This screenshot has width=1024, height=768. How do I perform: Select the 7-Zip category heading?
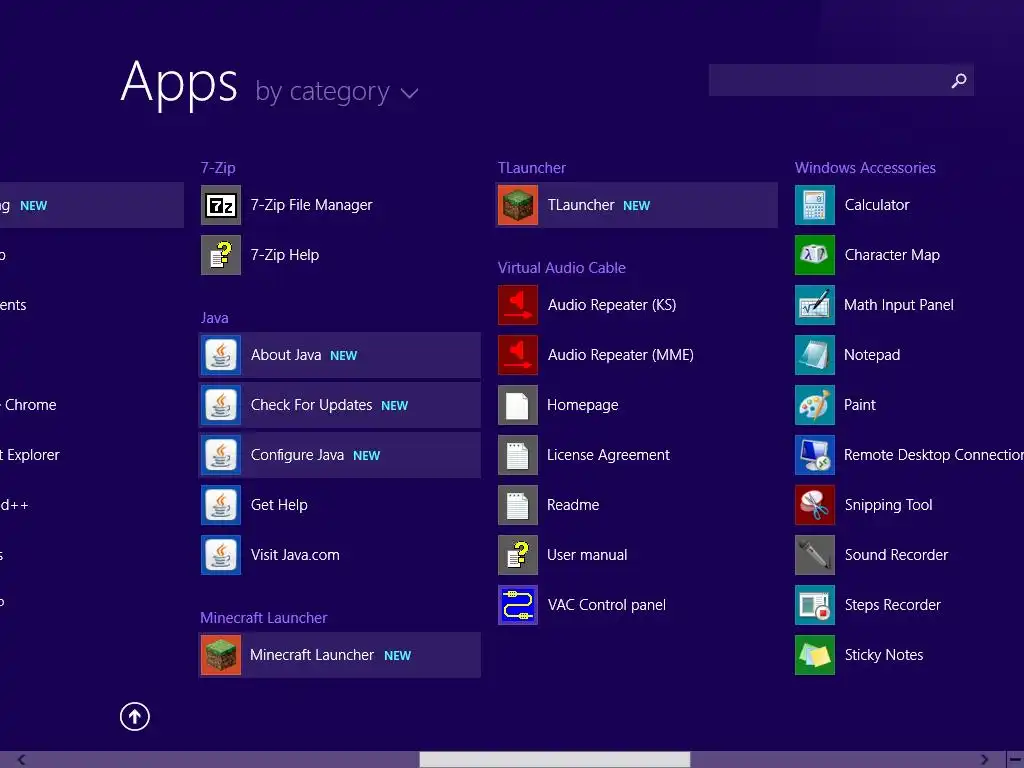[218, 168]
